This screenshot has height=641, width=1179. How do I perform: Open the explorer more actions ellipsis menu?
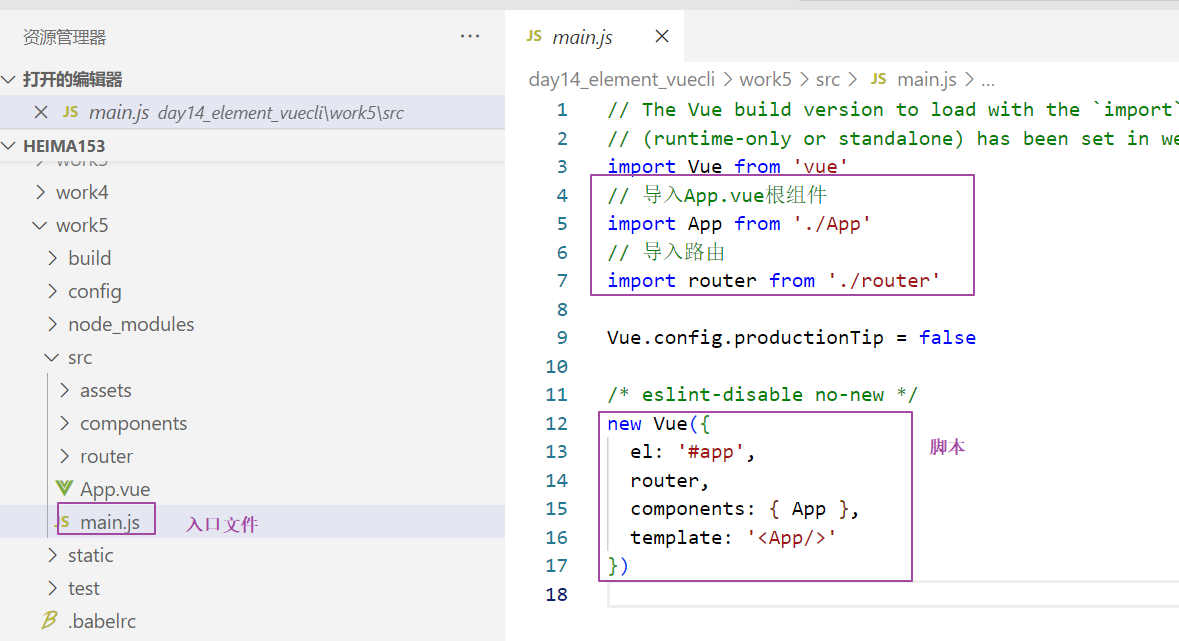[470, 37]
